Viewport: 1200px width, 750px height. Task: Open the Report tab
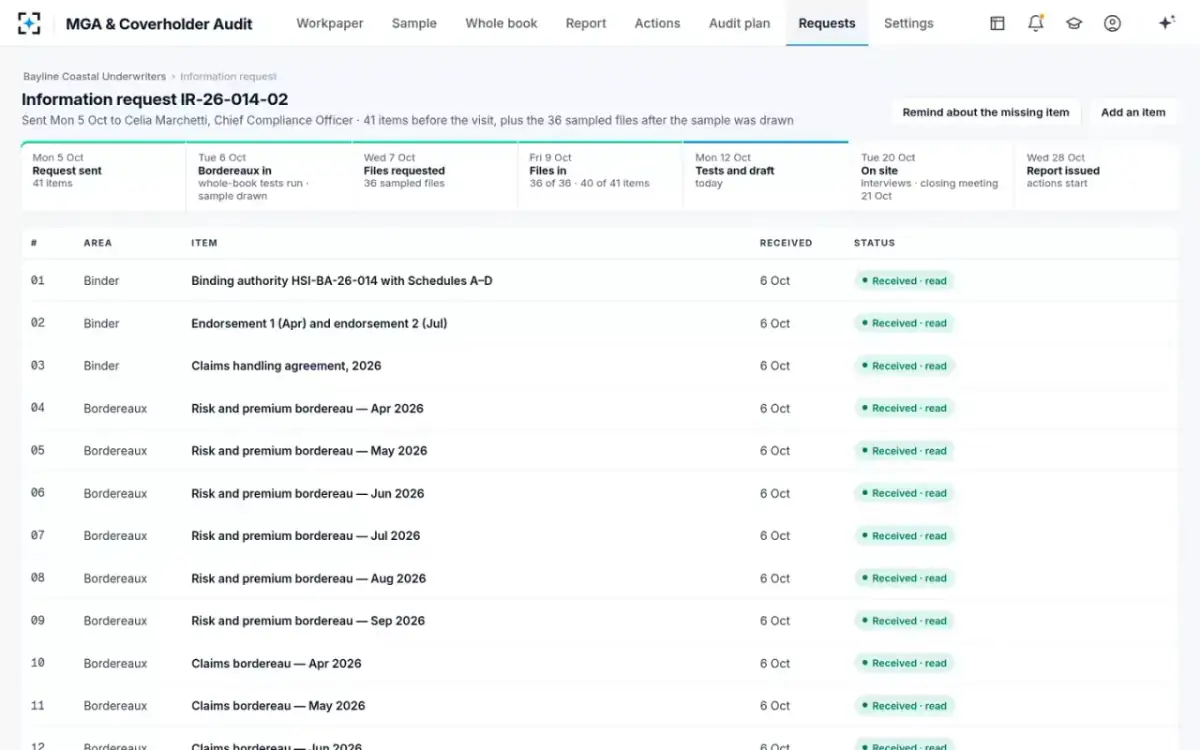[586, 23]
